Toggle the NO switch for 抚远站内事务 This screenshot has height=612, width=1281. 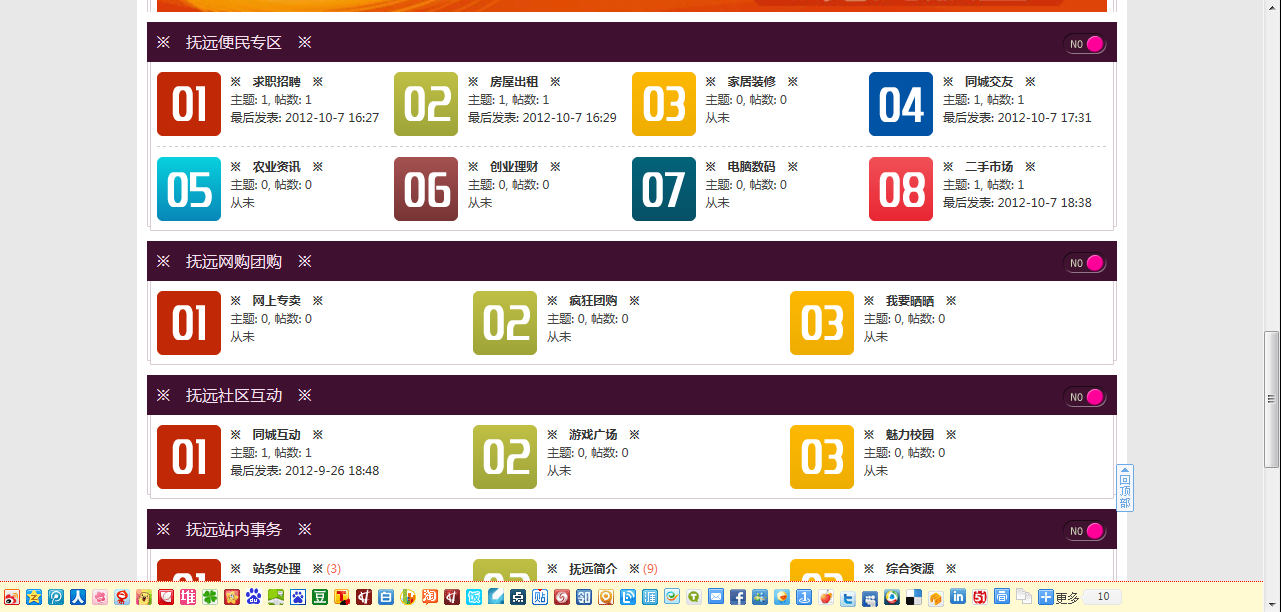(x=1085, y=531)
